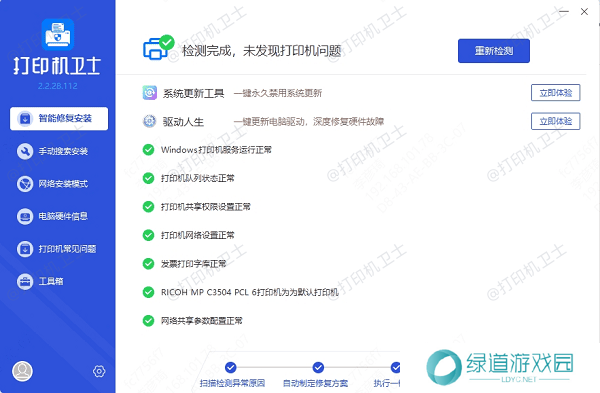Screen dimensions: 600x393
Task: Click the 检测完成，未发现打印机问题 heading
Action: (261, 51)
